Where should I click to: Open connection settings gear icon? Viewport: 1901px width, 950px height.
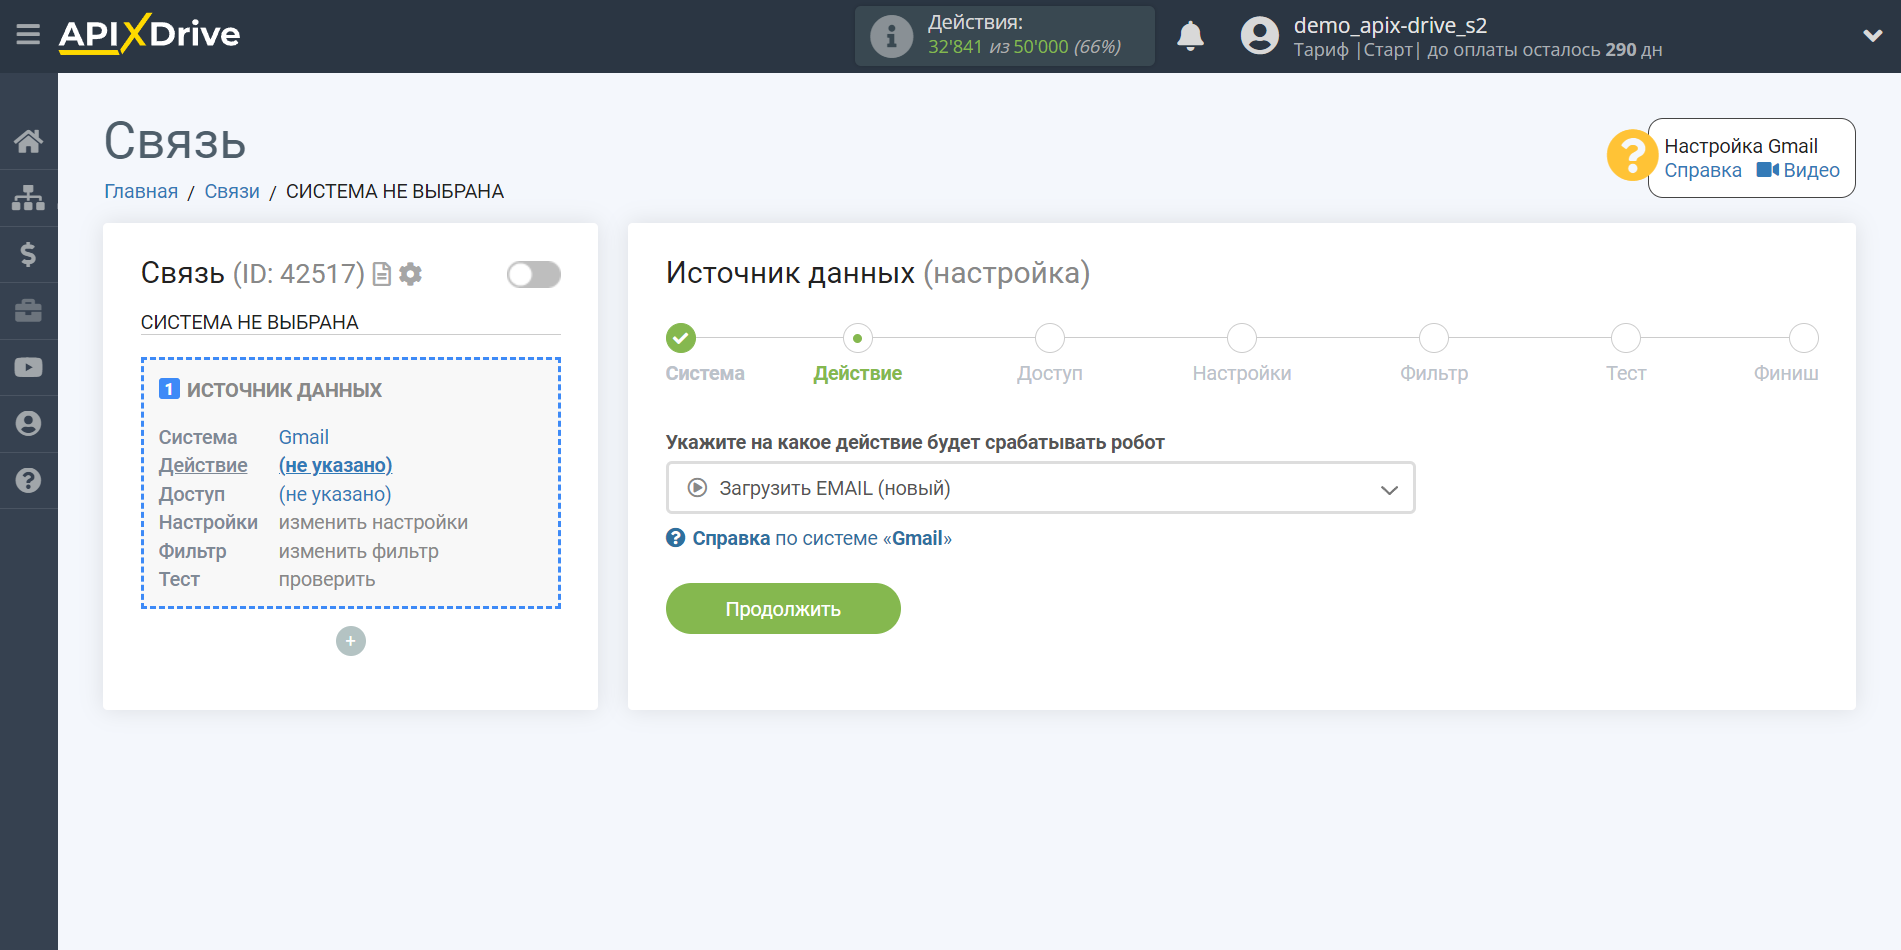(x=410, y=274)
